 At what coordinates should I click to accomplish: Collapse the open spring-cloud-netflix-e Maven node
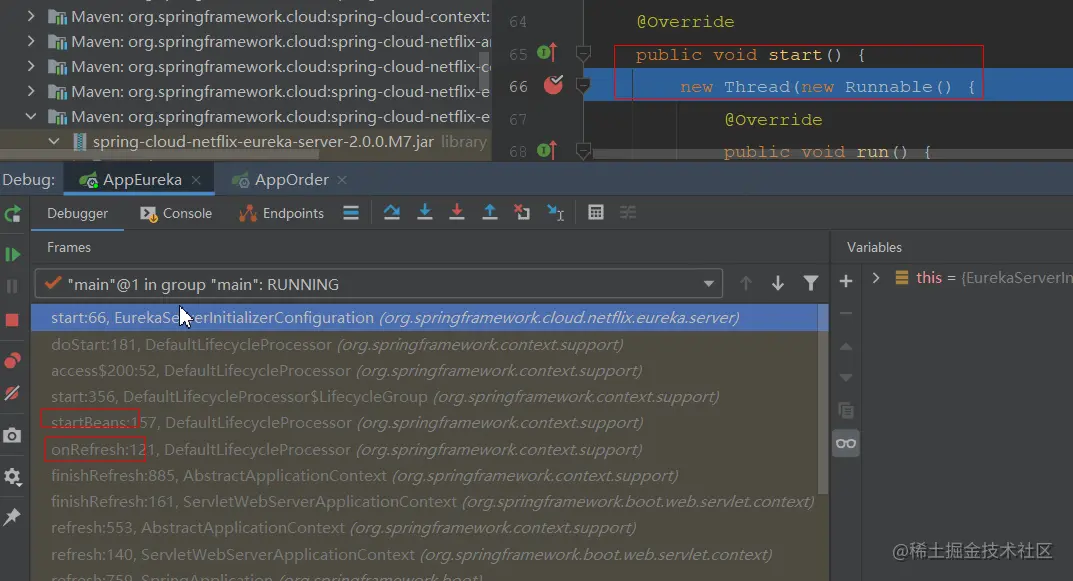(31, 116)
